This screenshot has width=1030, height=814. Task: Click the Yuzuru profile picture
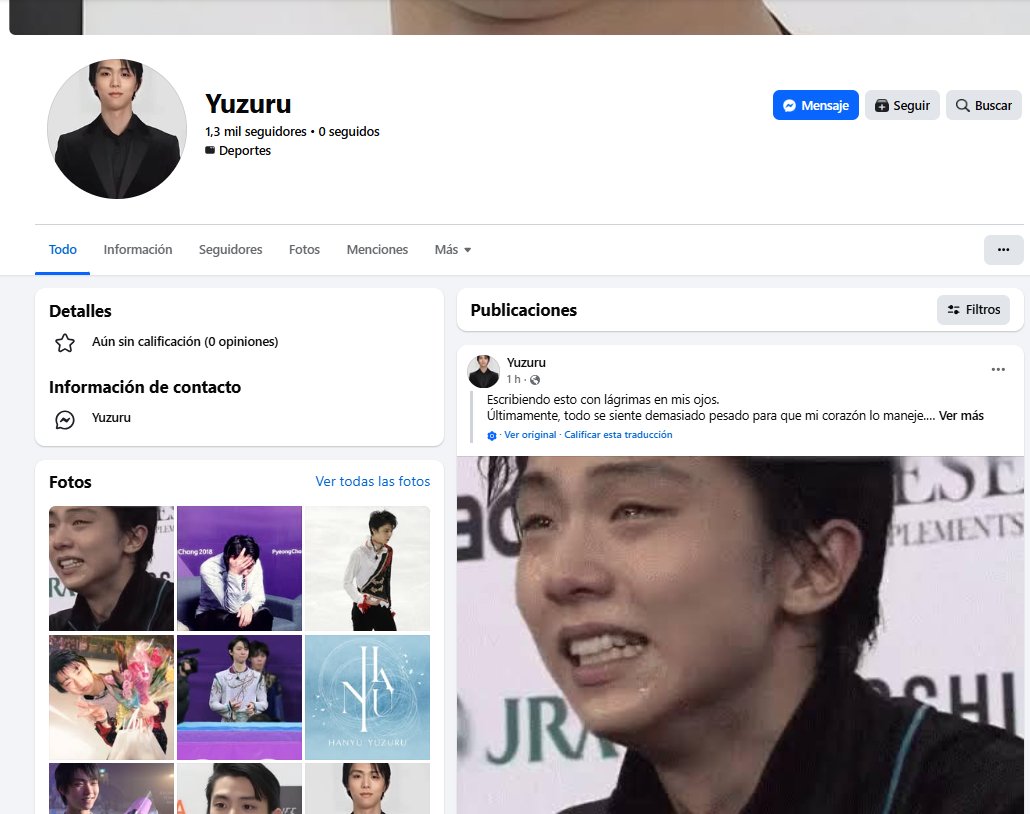116,129
